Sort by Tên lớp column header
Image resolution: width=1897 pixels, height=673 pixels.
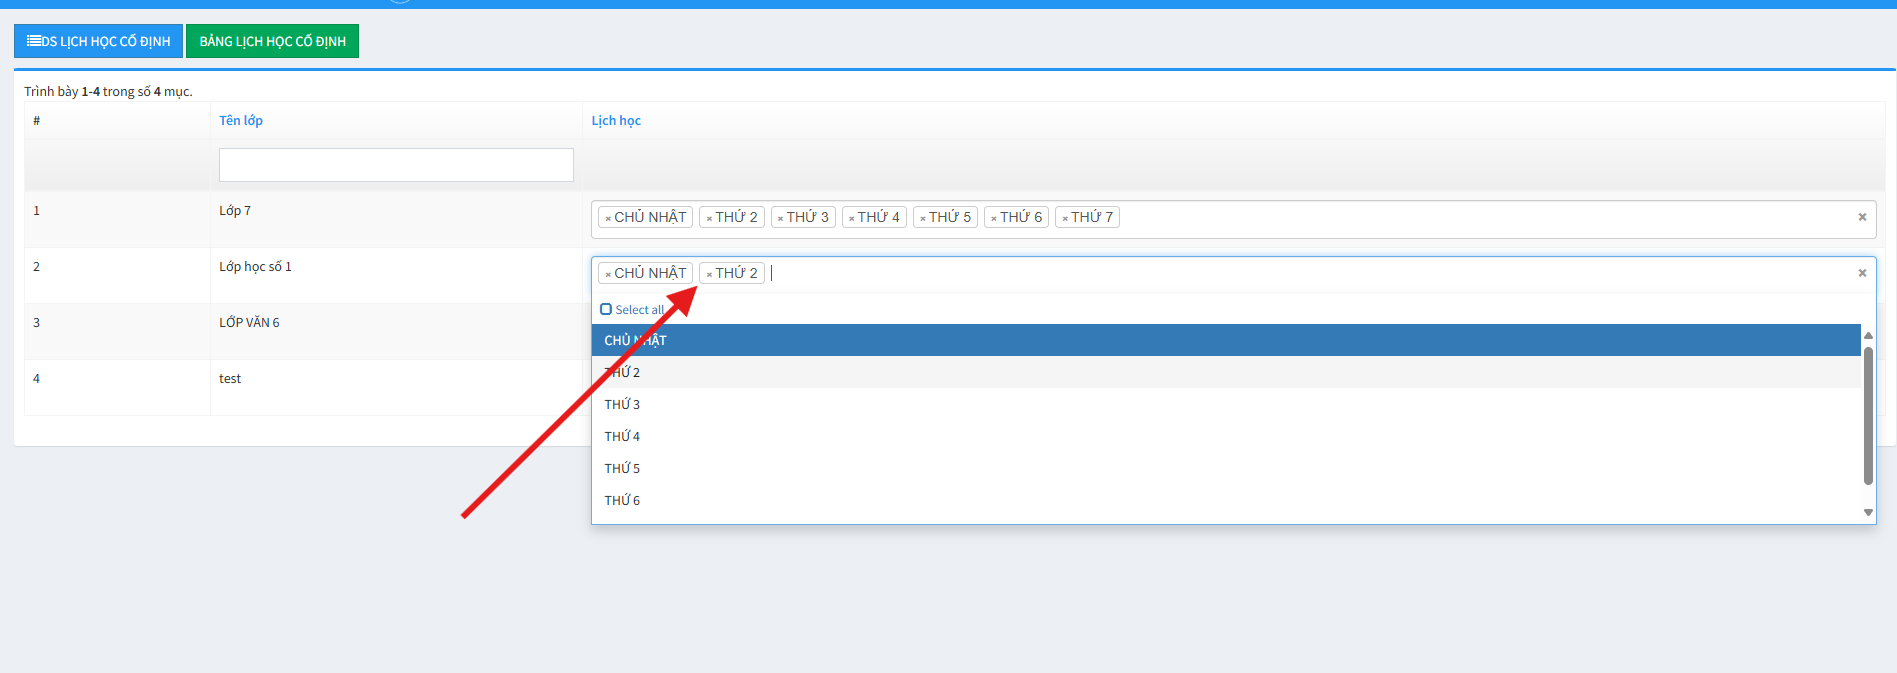click(x=241, y=120)
